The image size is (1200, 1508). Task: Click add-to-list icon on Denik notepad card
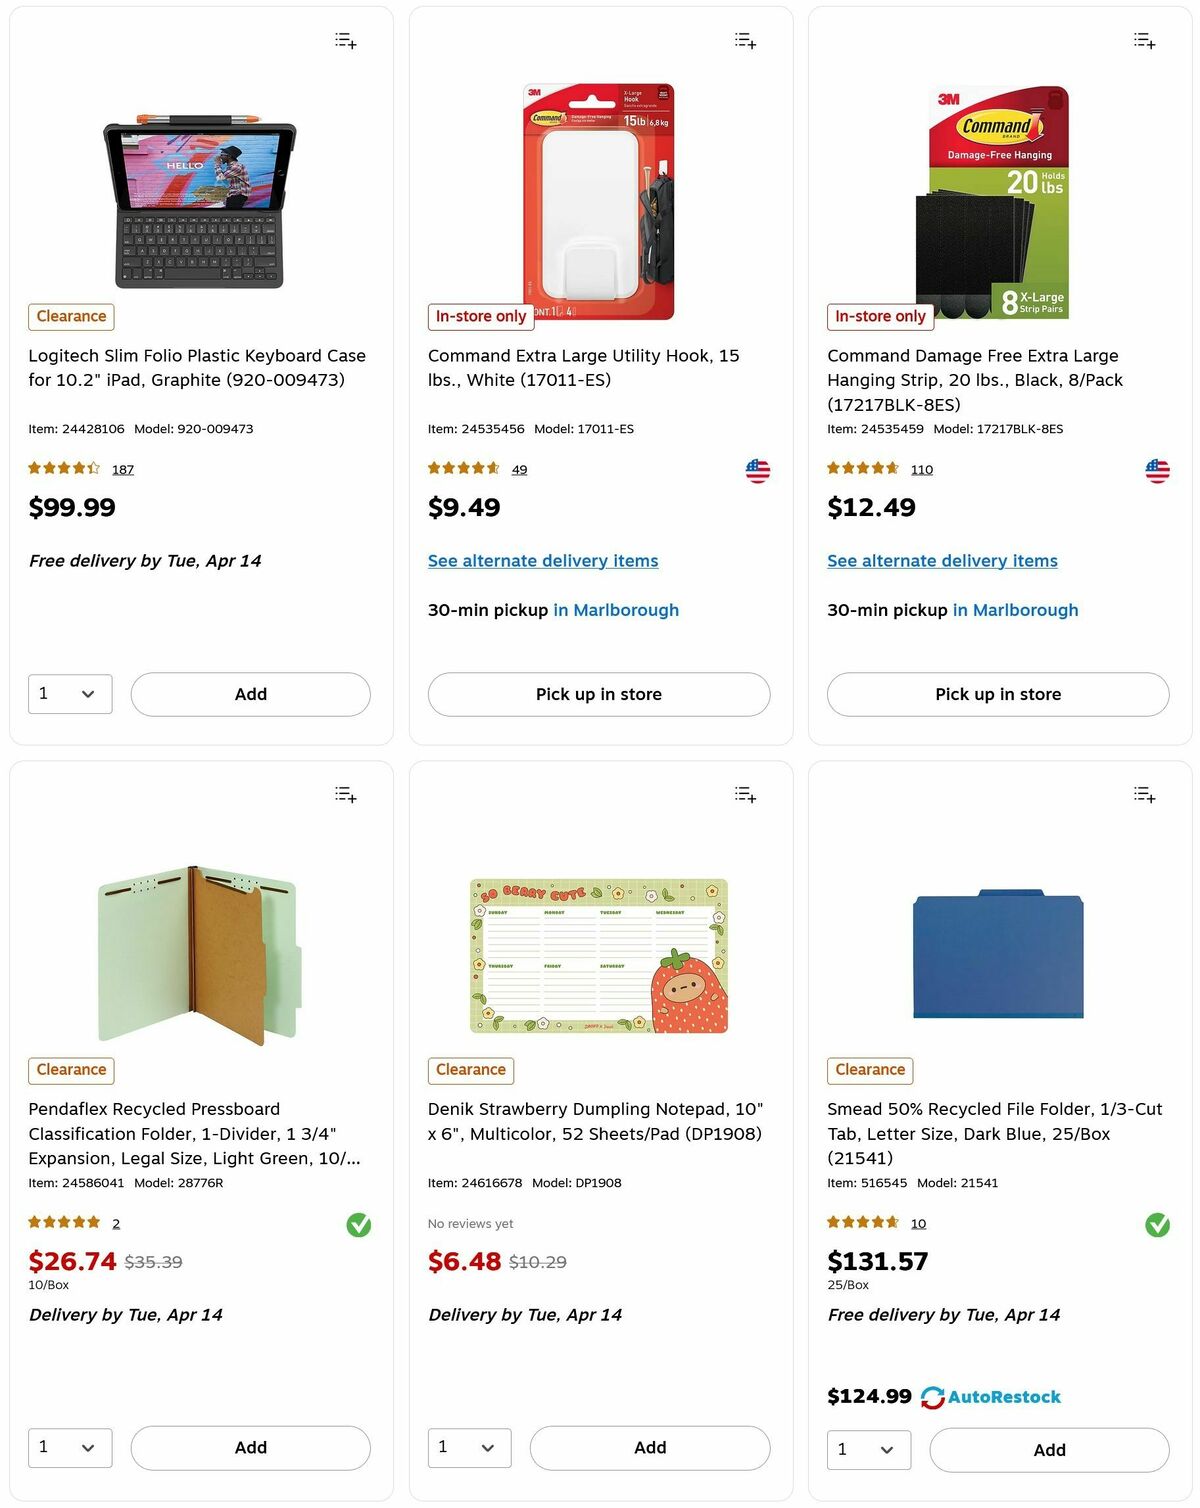point(745,793)
